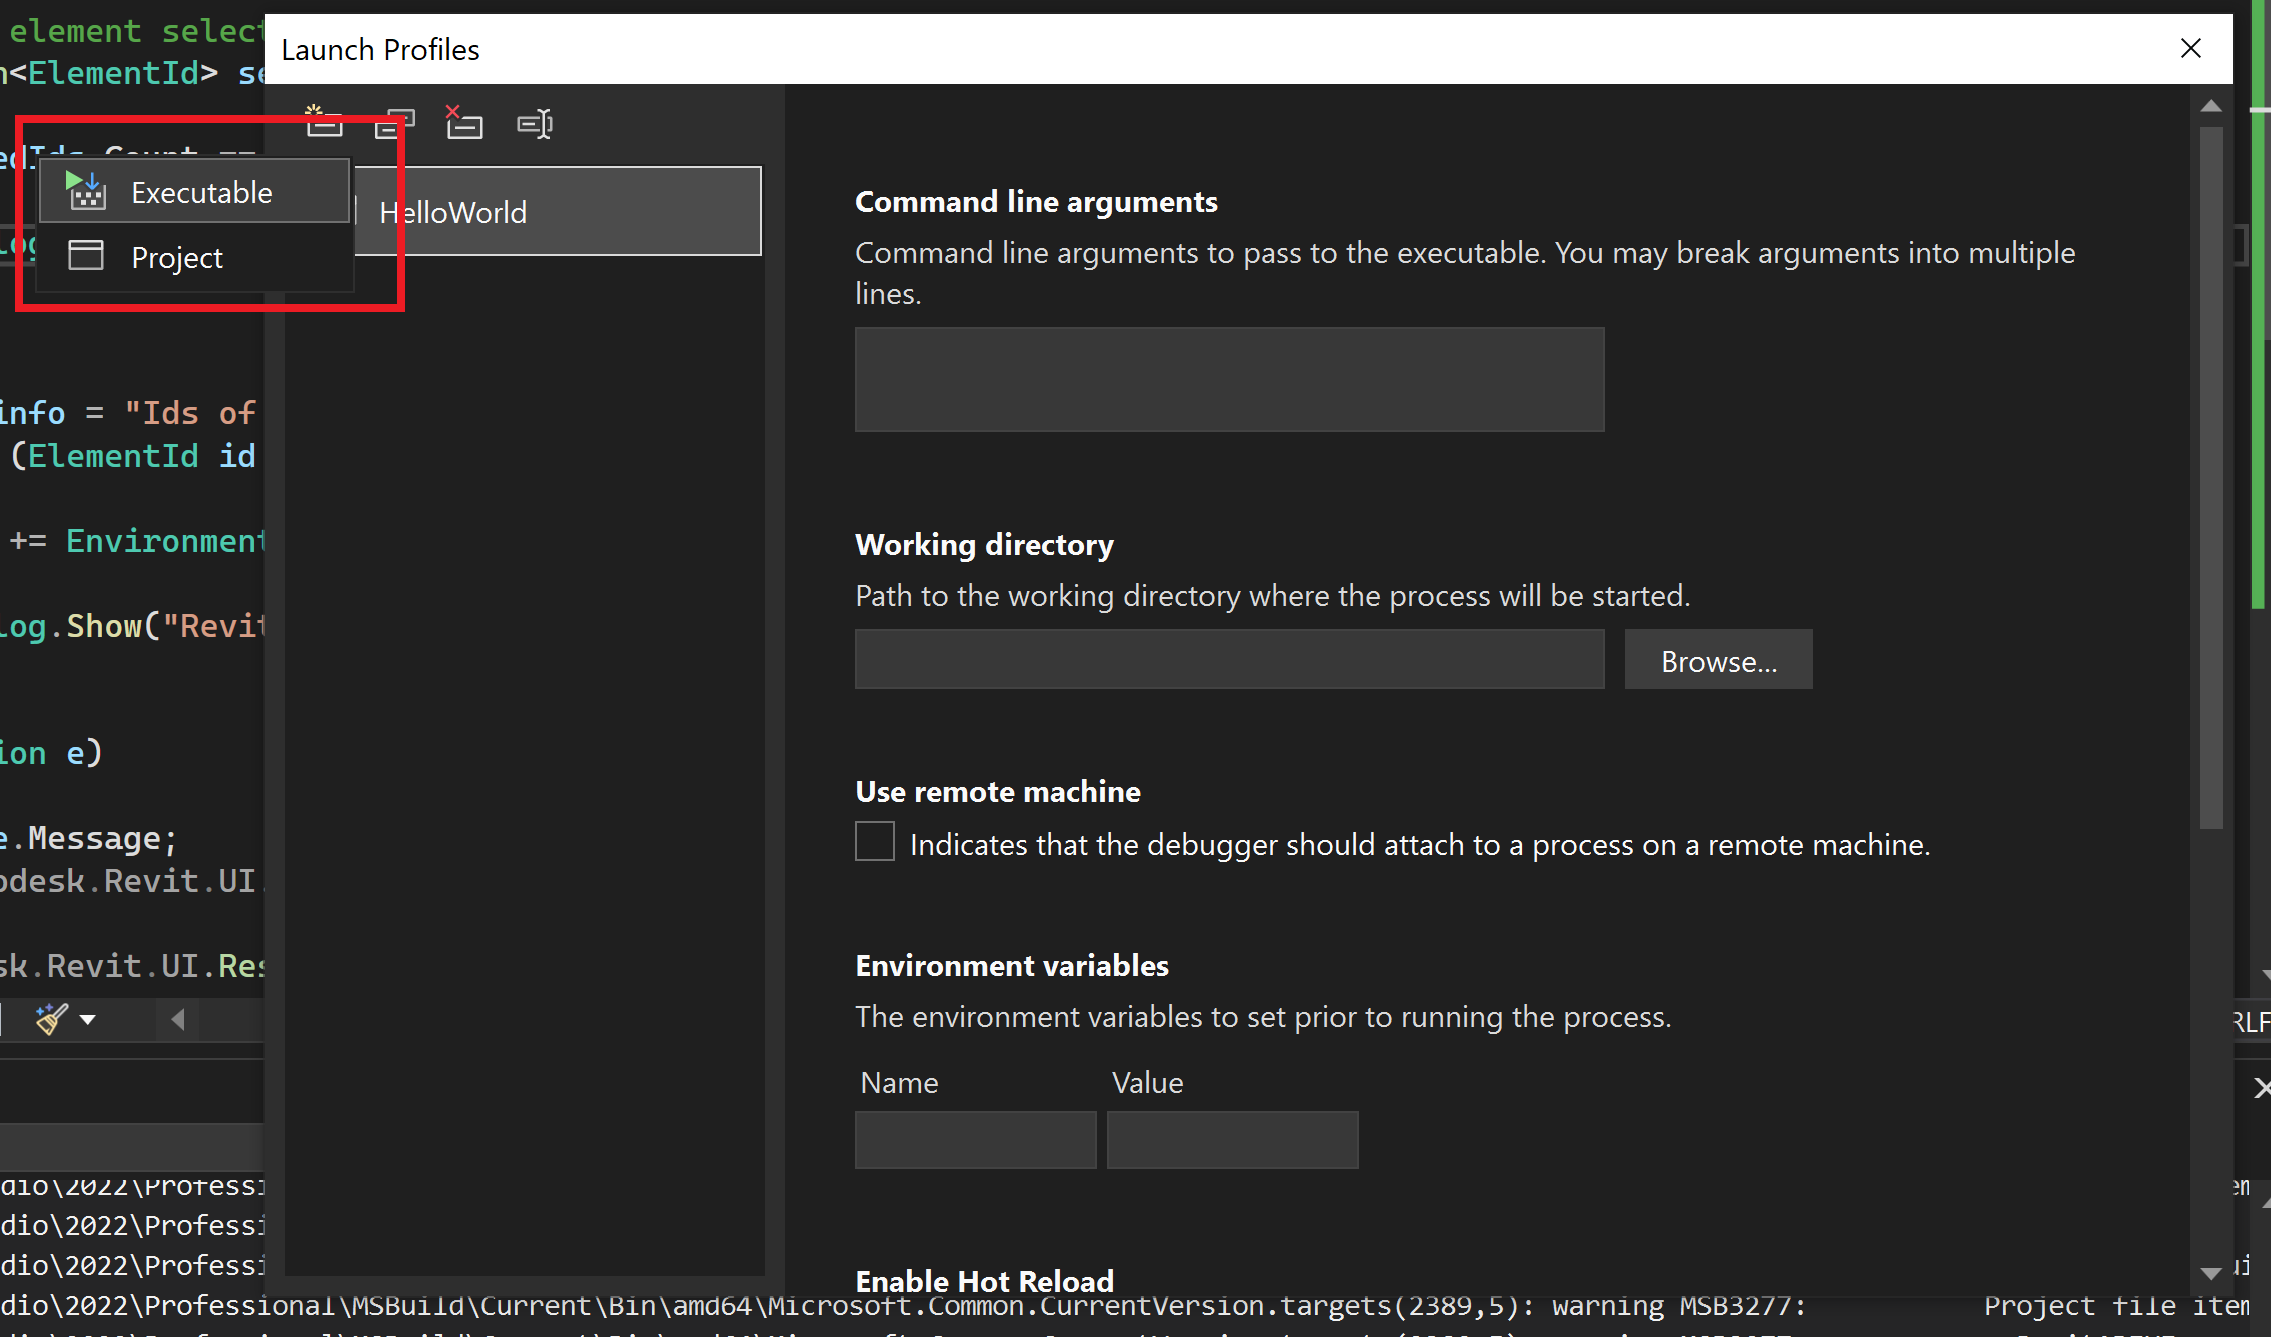2271x1337 pixels.
Task: Click the delete selected profile icon
Action: click(x=463, y=123)
